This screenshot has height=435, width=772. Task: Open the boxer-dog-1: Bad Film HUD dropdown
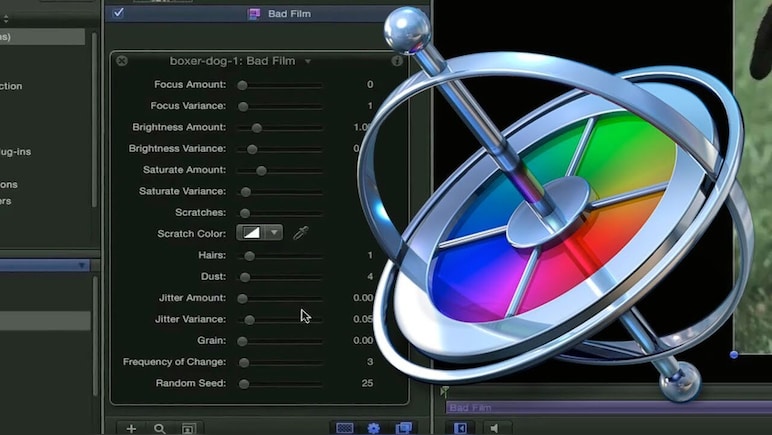click(308, 62)
